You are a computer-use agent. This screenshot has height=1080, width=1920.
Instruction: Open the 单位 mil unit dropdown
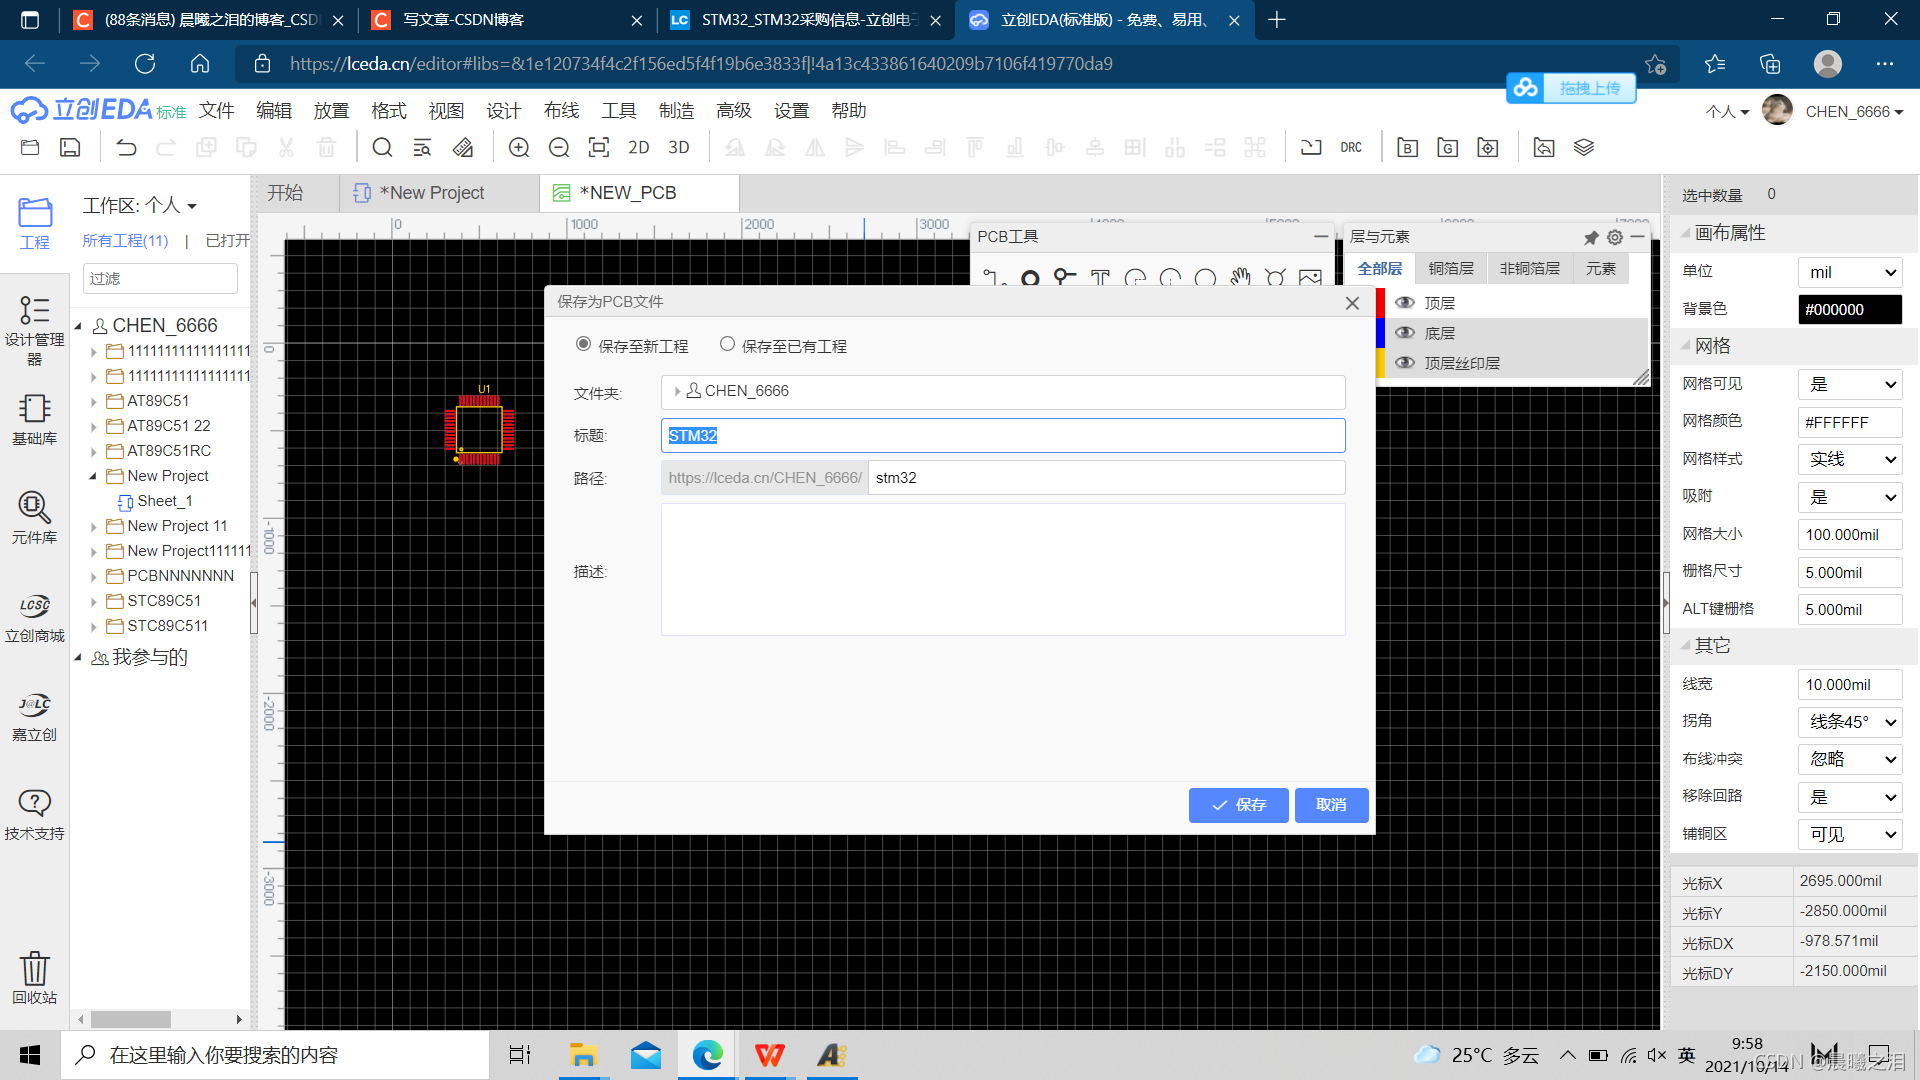coord(1849,272)
